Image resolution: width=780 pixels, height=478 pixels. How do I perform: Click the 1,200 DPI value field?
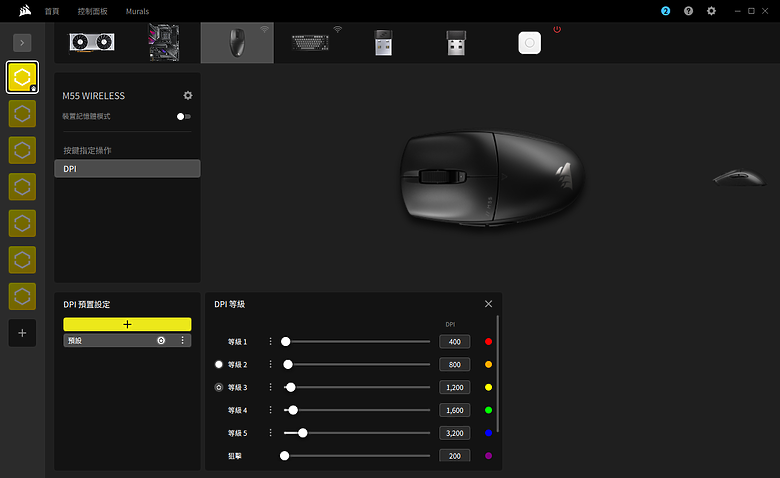(455, 387)
